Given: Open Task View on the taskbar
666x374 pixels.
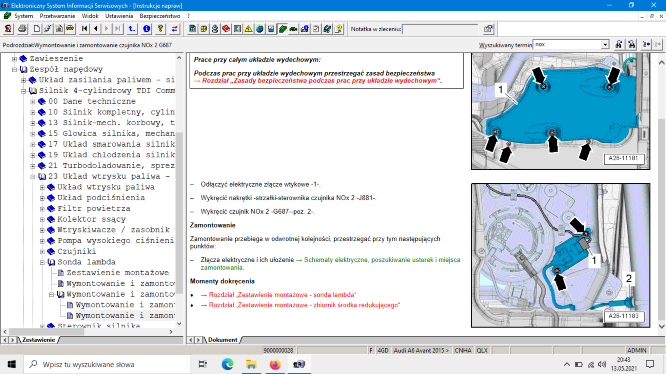Looking at the screenshot, I should [x=203, y=364].
